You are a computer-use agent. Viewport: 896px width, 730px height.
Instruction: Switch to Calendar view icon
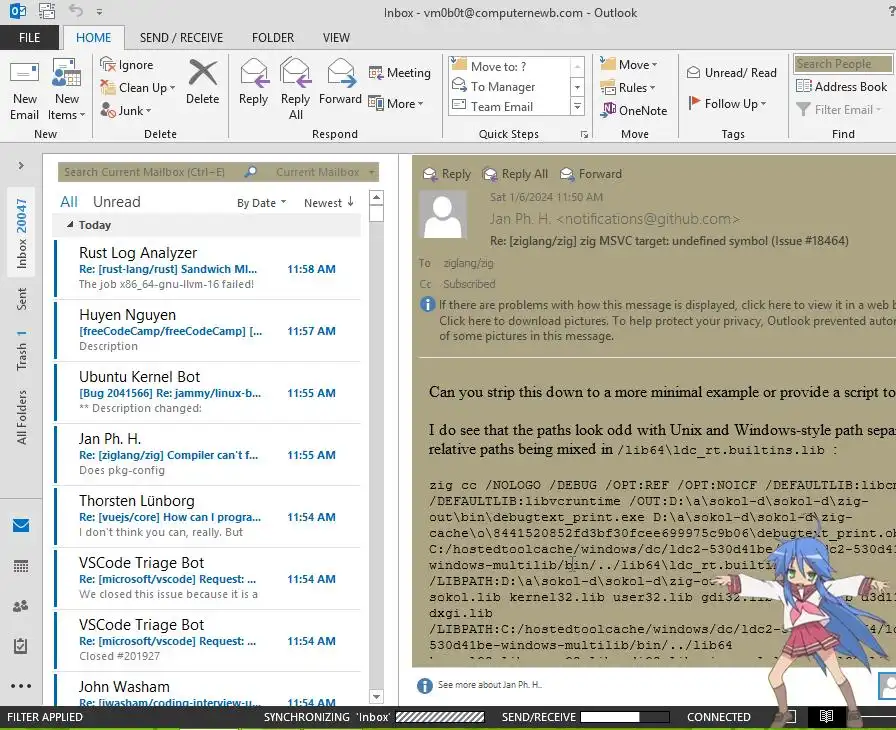[21, 566]
